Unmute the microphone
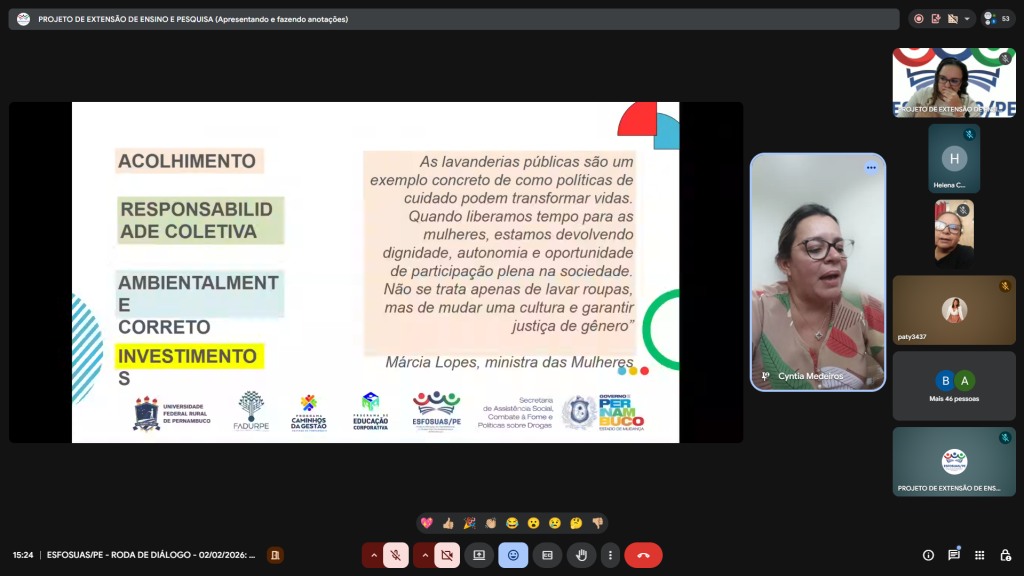The height and width of the screenshot is (576, 1024). (396, 555)
